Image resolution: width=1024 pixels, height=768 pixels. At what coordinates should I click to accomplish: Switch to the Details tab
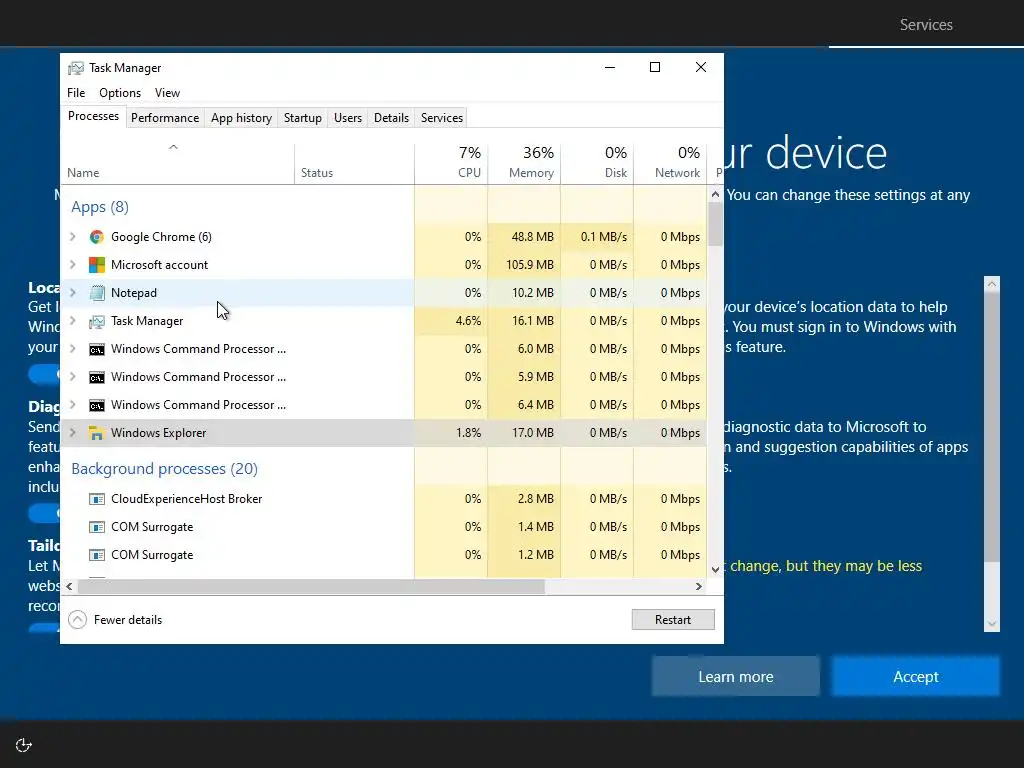(391, 118)
